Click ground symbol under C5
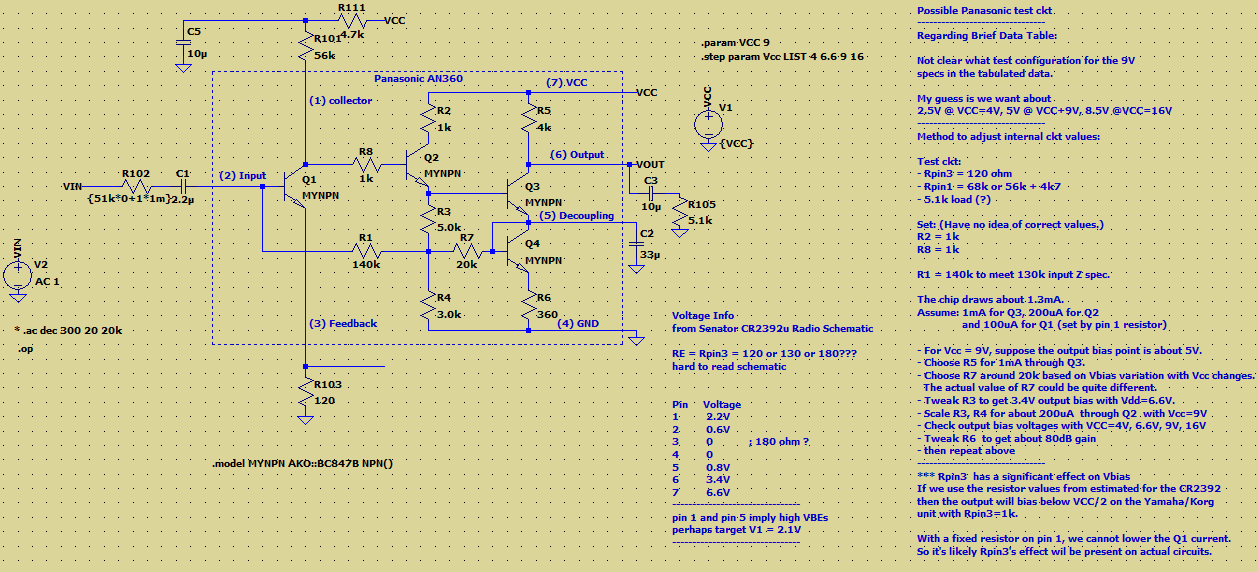1258x572 pixels. pos(184,66)
